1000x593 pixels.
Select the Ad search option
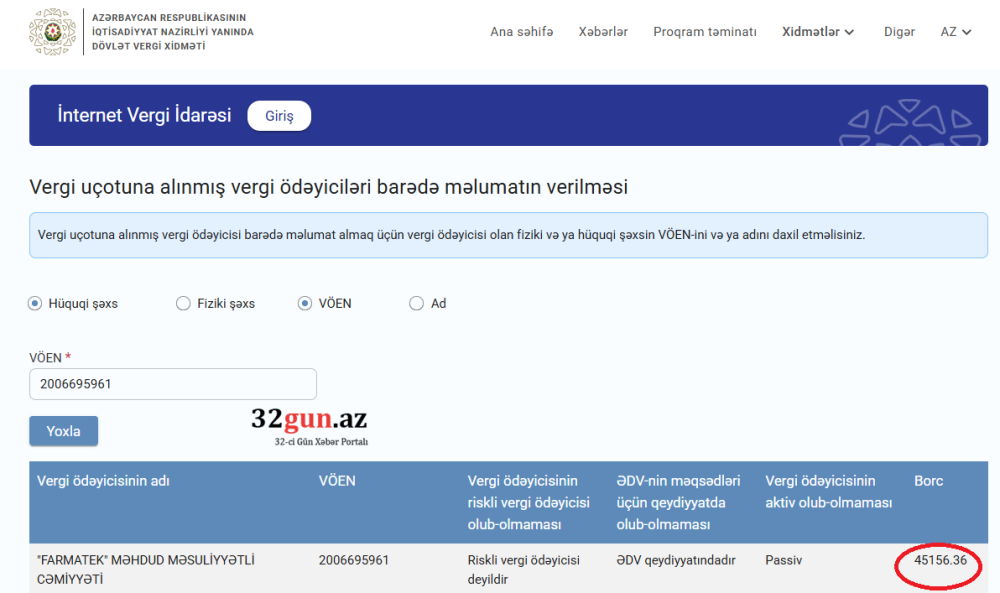click(x=415, y=302)
